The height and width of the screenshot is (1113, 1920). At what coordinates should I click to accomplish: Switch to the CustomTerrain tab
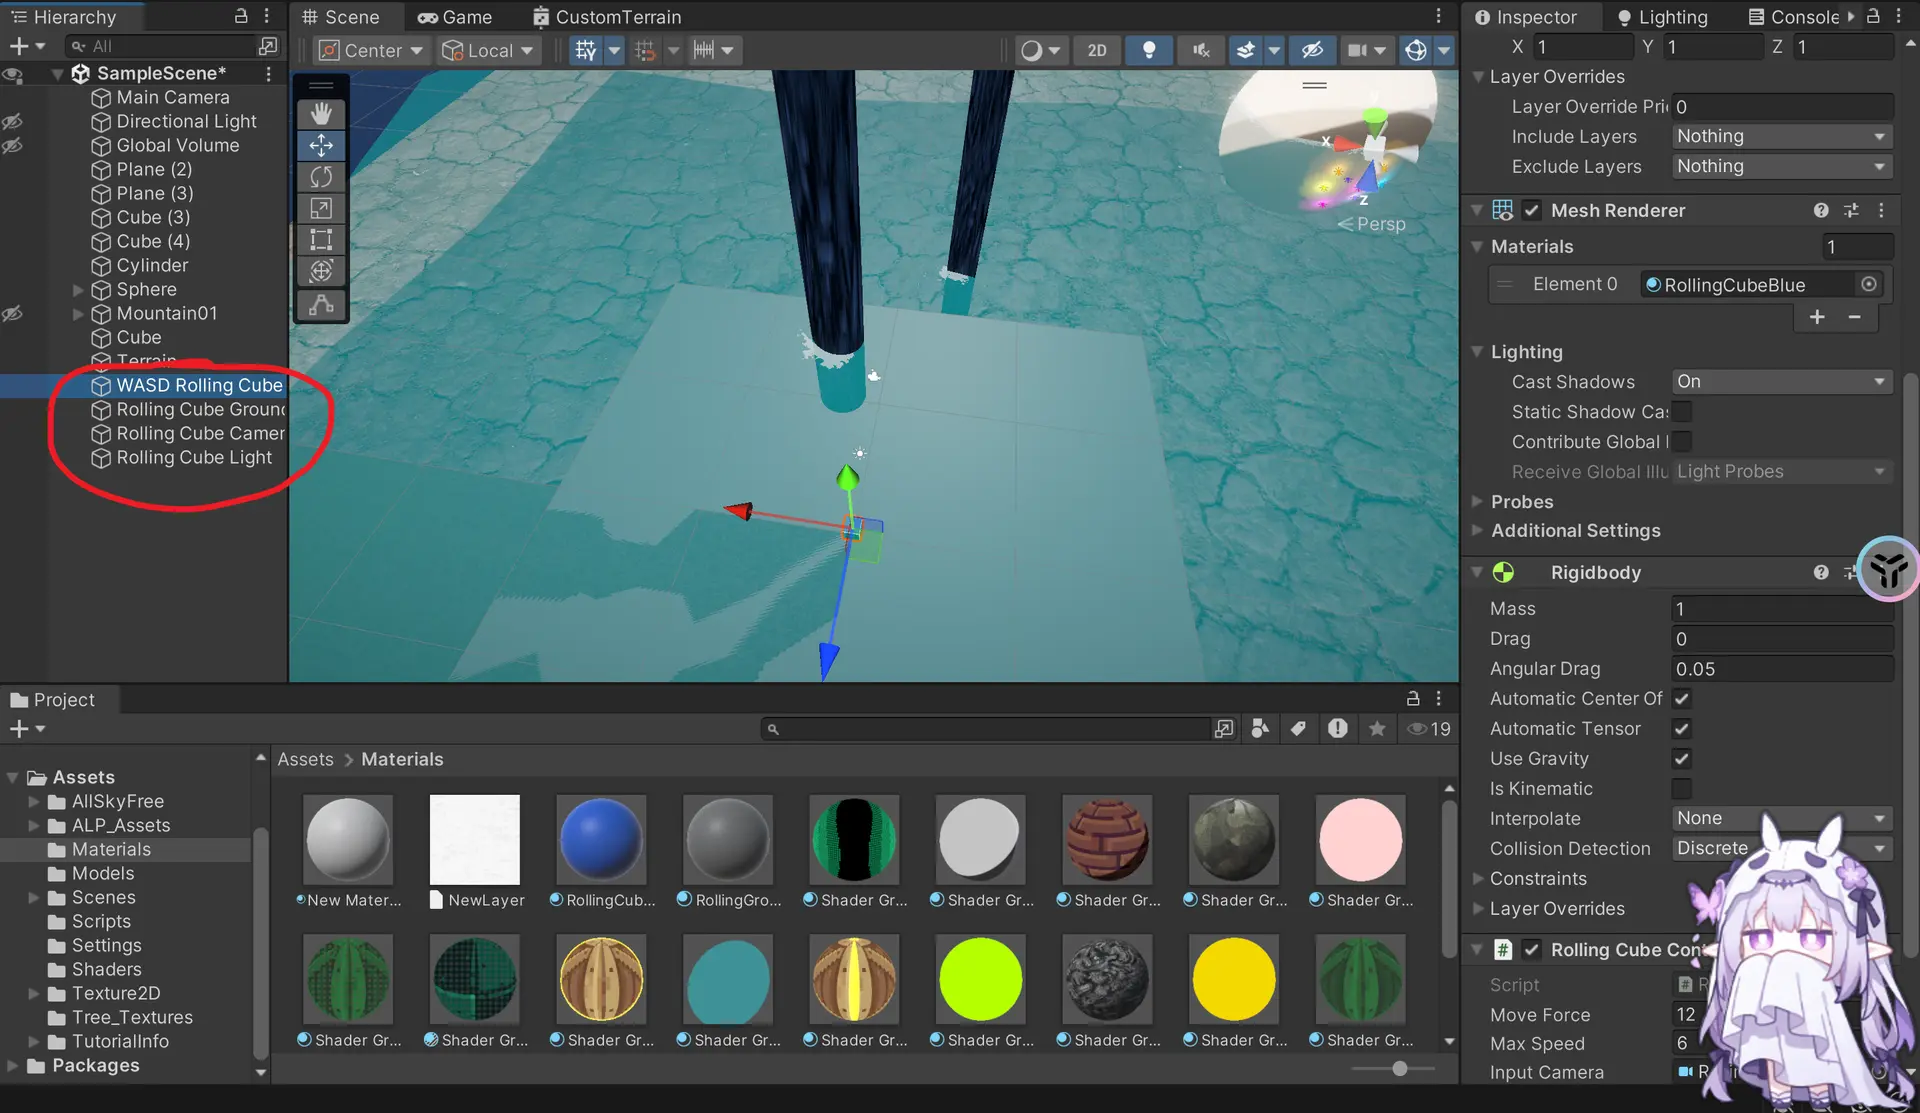pyautogui.click(x=607, y=17)
